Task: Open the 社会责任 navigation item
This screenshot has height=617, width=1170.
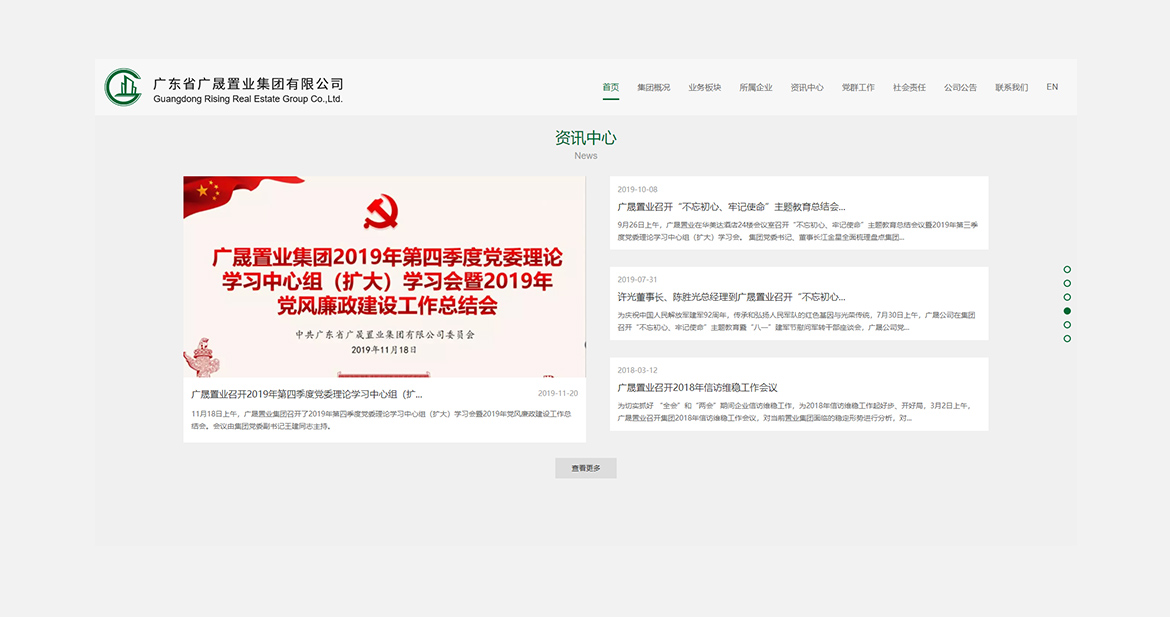Action: [909, 87]
